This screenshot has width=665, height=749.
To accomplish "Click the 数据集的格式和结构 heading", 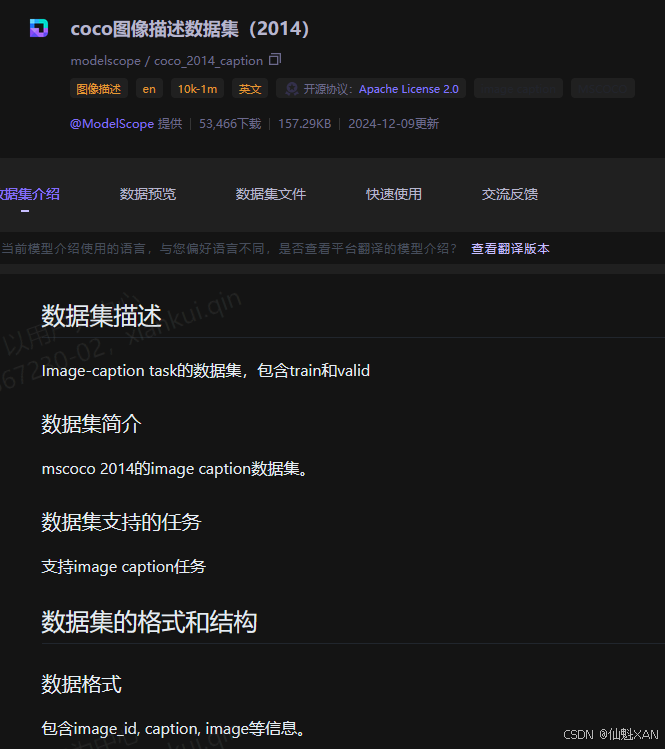I will tap(149, 622).
